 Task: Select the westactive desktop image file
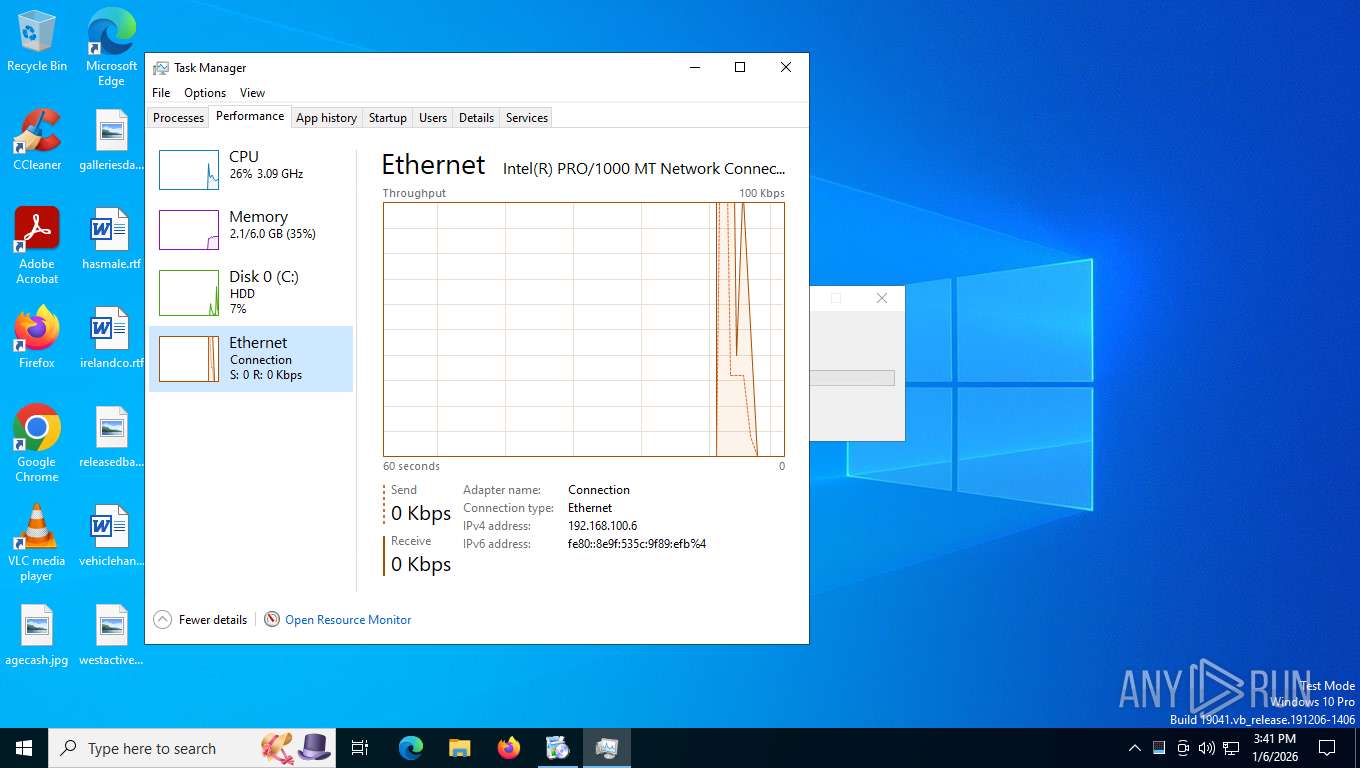coord(111,636)
